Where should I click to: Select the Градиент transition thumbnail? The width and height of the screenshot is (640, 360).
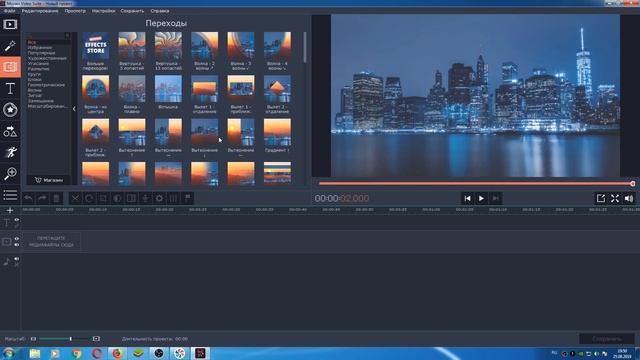[278, 132]
